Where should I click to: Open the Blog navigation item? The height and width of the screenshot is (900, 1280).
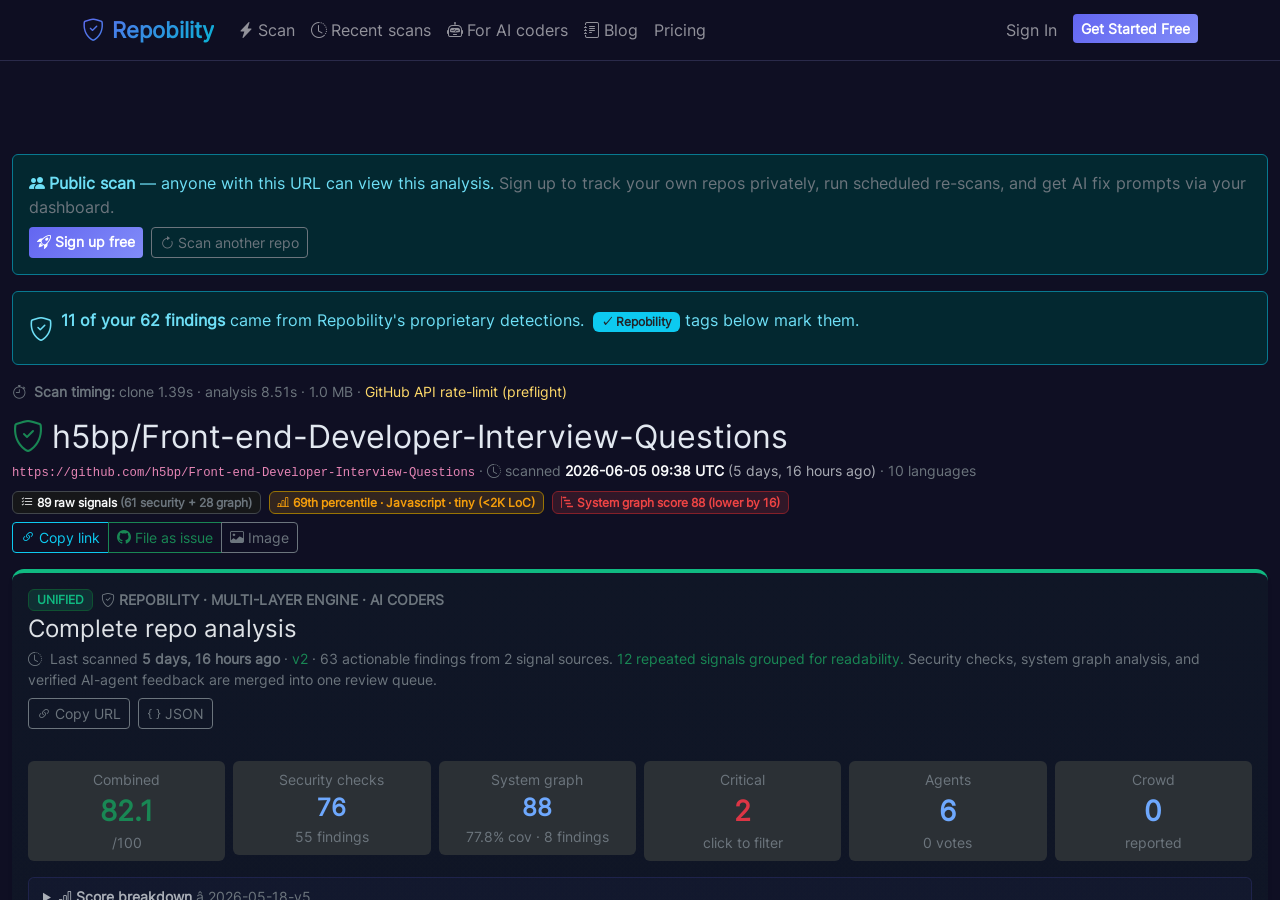coord(611,30)
